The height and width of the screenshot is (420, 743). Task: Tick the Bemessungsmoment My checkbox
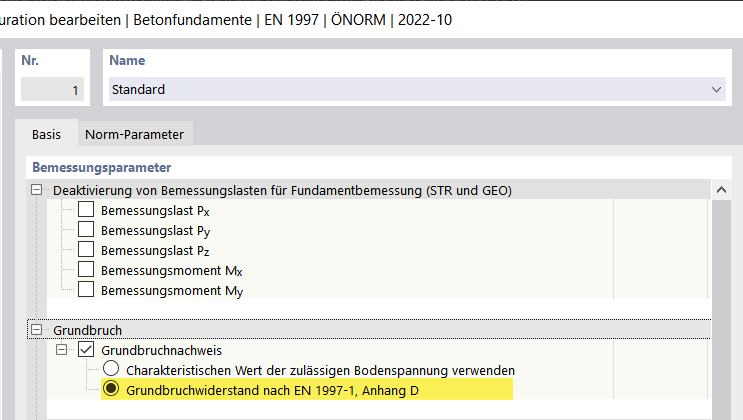pos(86,290)
